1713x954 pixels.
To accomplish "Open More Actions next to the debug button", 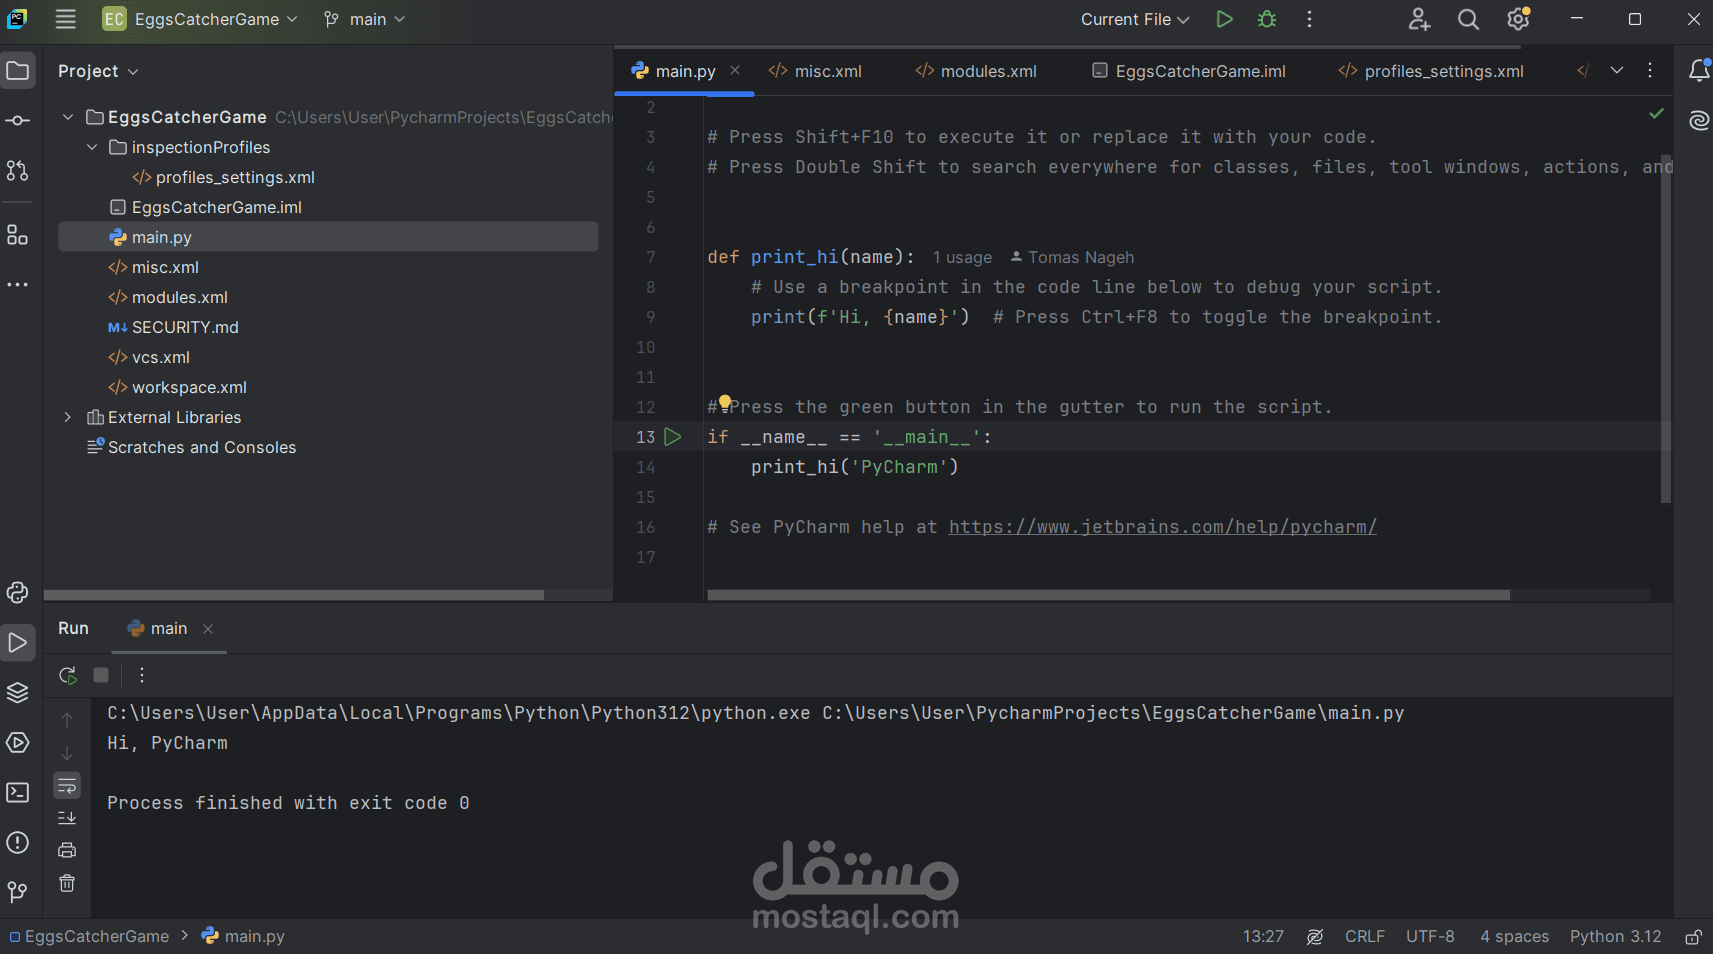I will [1309, 19].
